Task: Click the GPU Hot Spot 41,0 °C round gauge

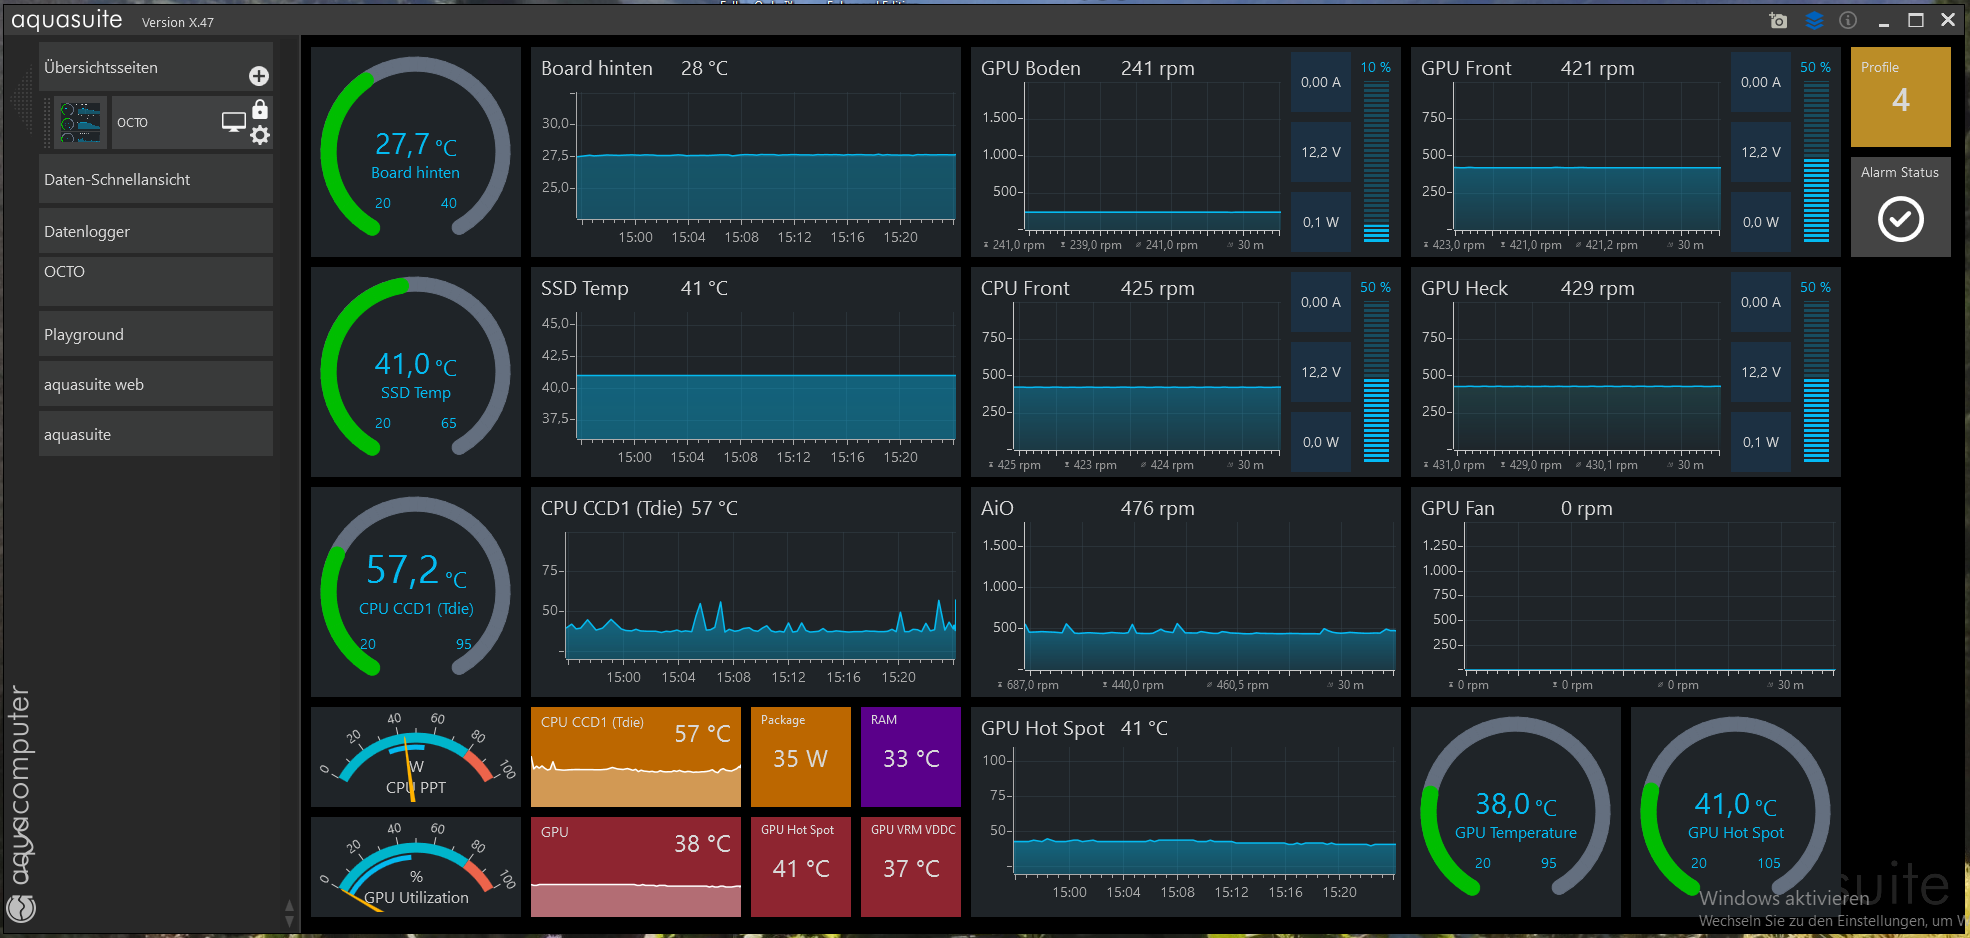Action: point(1736,812)
